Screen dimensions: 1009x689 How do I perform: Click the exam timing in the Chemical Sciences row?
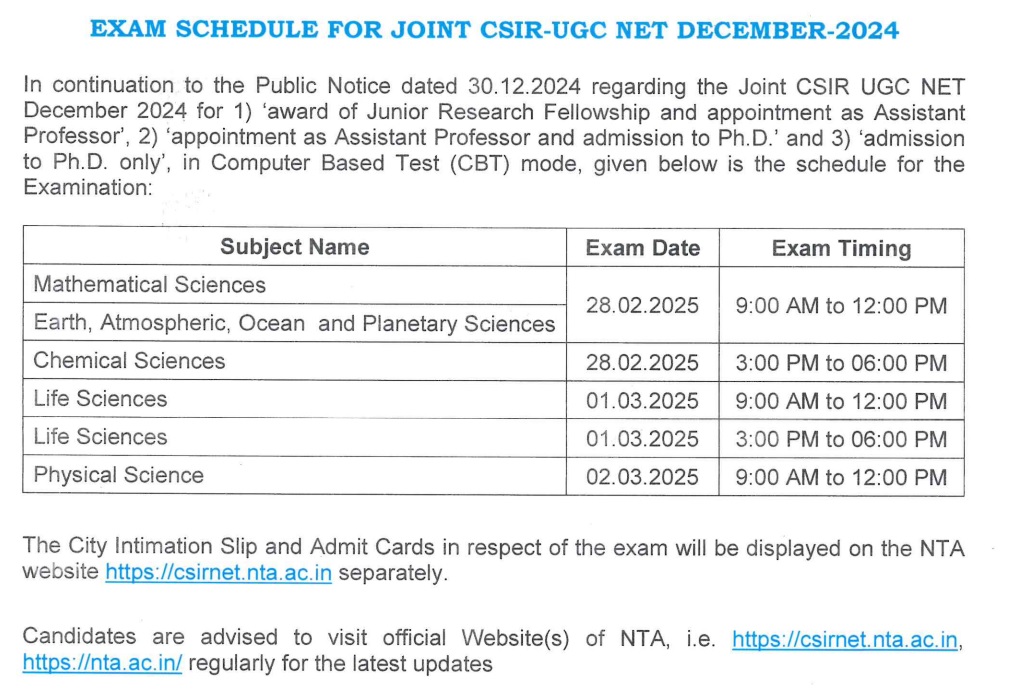click(x=840, y=362)
